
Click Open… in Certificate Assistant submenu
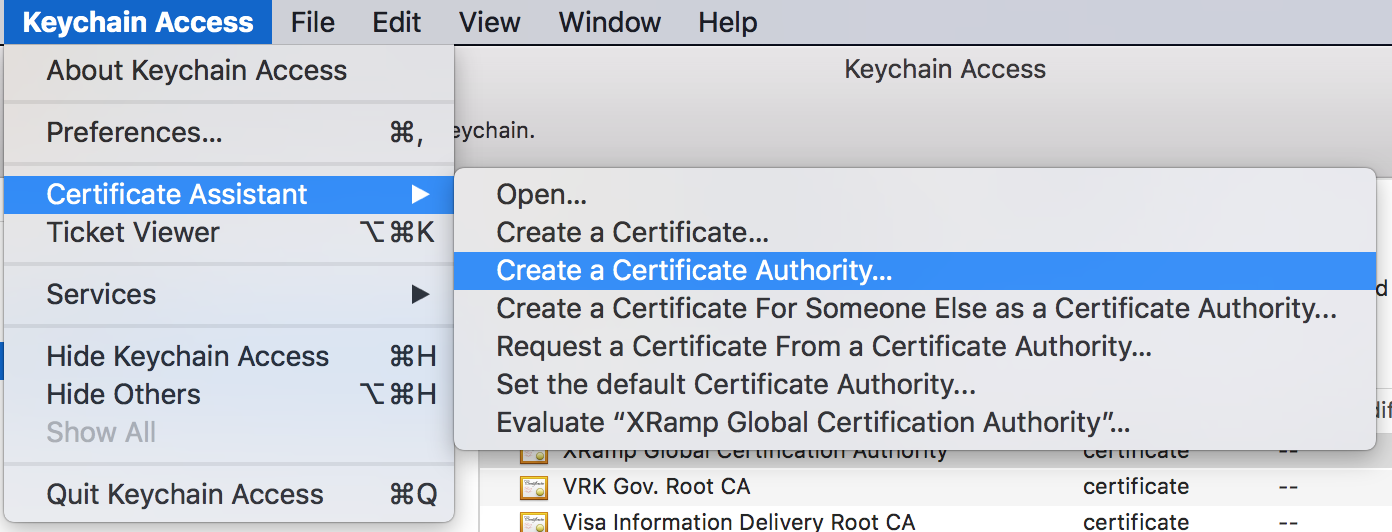click(915, 195)
